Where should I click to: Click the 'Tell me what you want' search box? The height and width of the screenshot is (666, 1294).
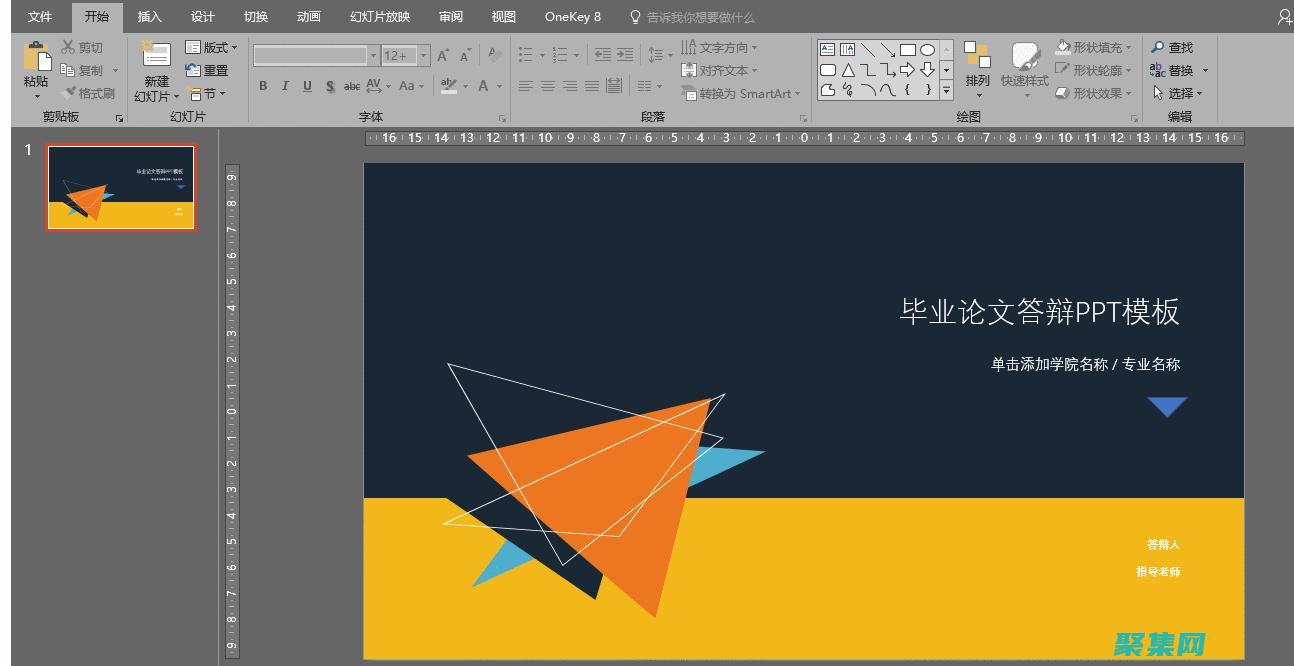[700, 17]
